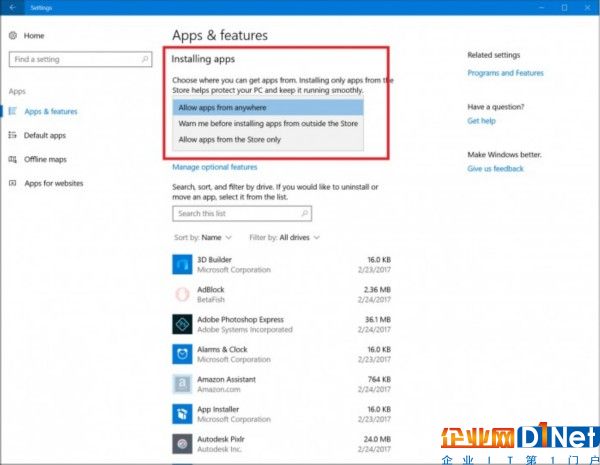Select Adobe Photoshop Express entry name
This screenshot has width=600, height=465.
pyautogui.click(x=240, y=320)
